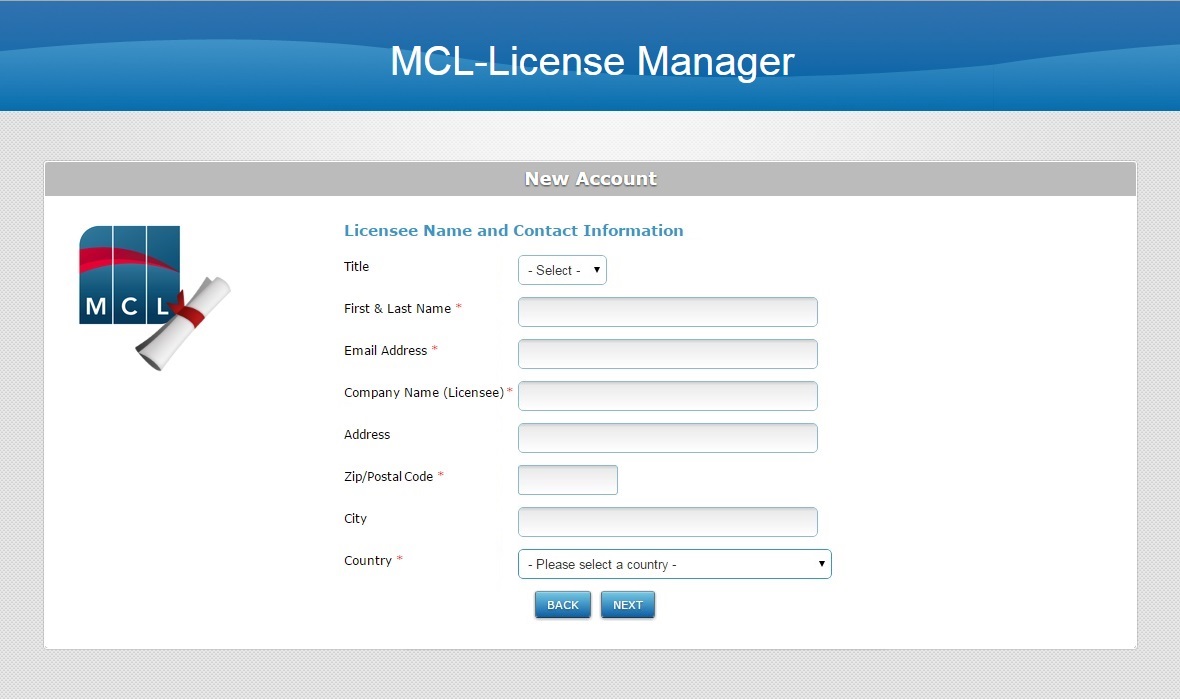Open the Title select dropdown
The height and width of the screenshot is (699, 1180).
(x=562, y=270)
